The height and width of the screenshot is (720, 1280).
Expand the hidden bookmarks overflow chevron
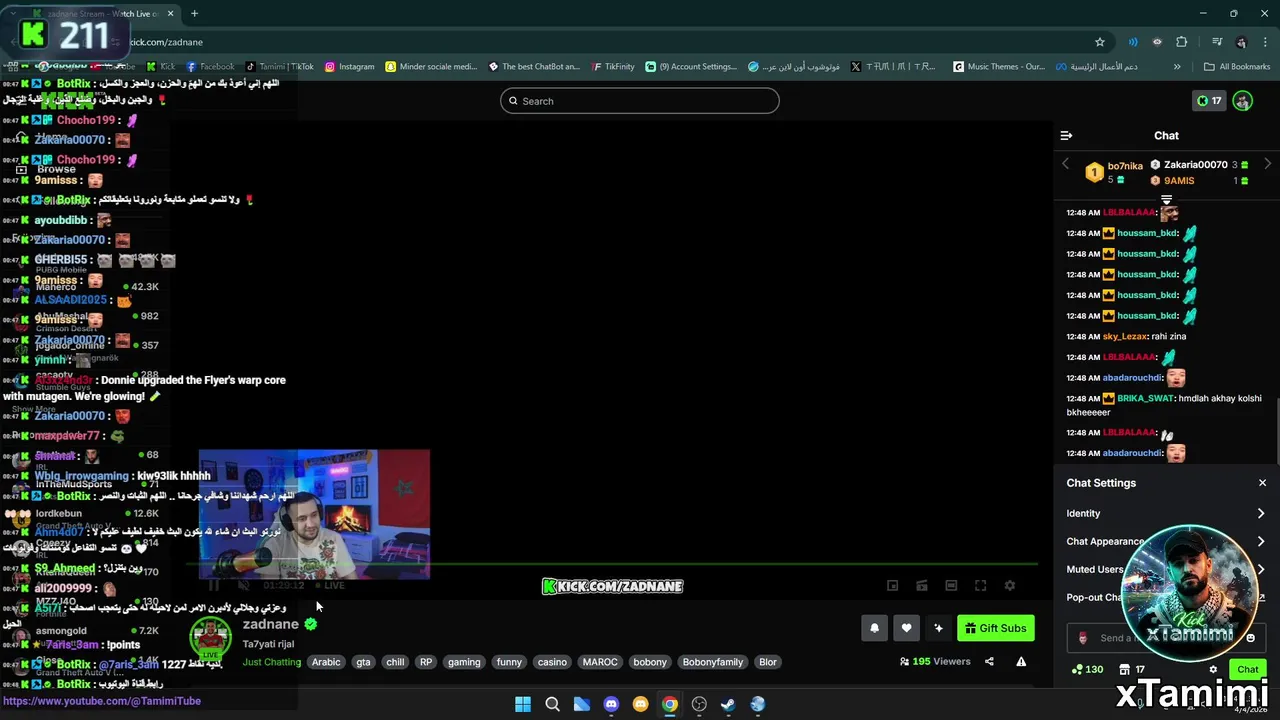pos(1177,67)
